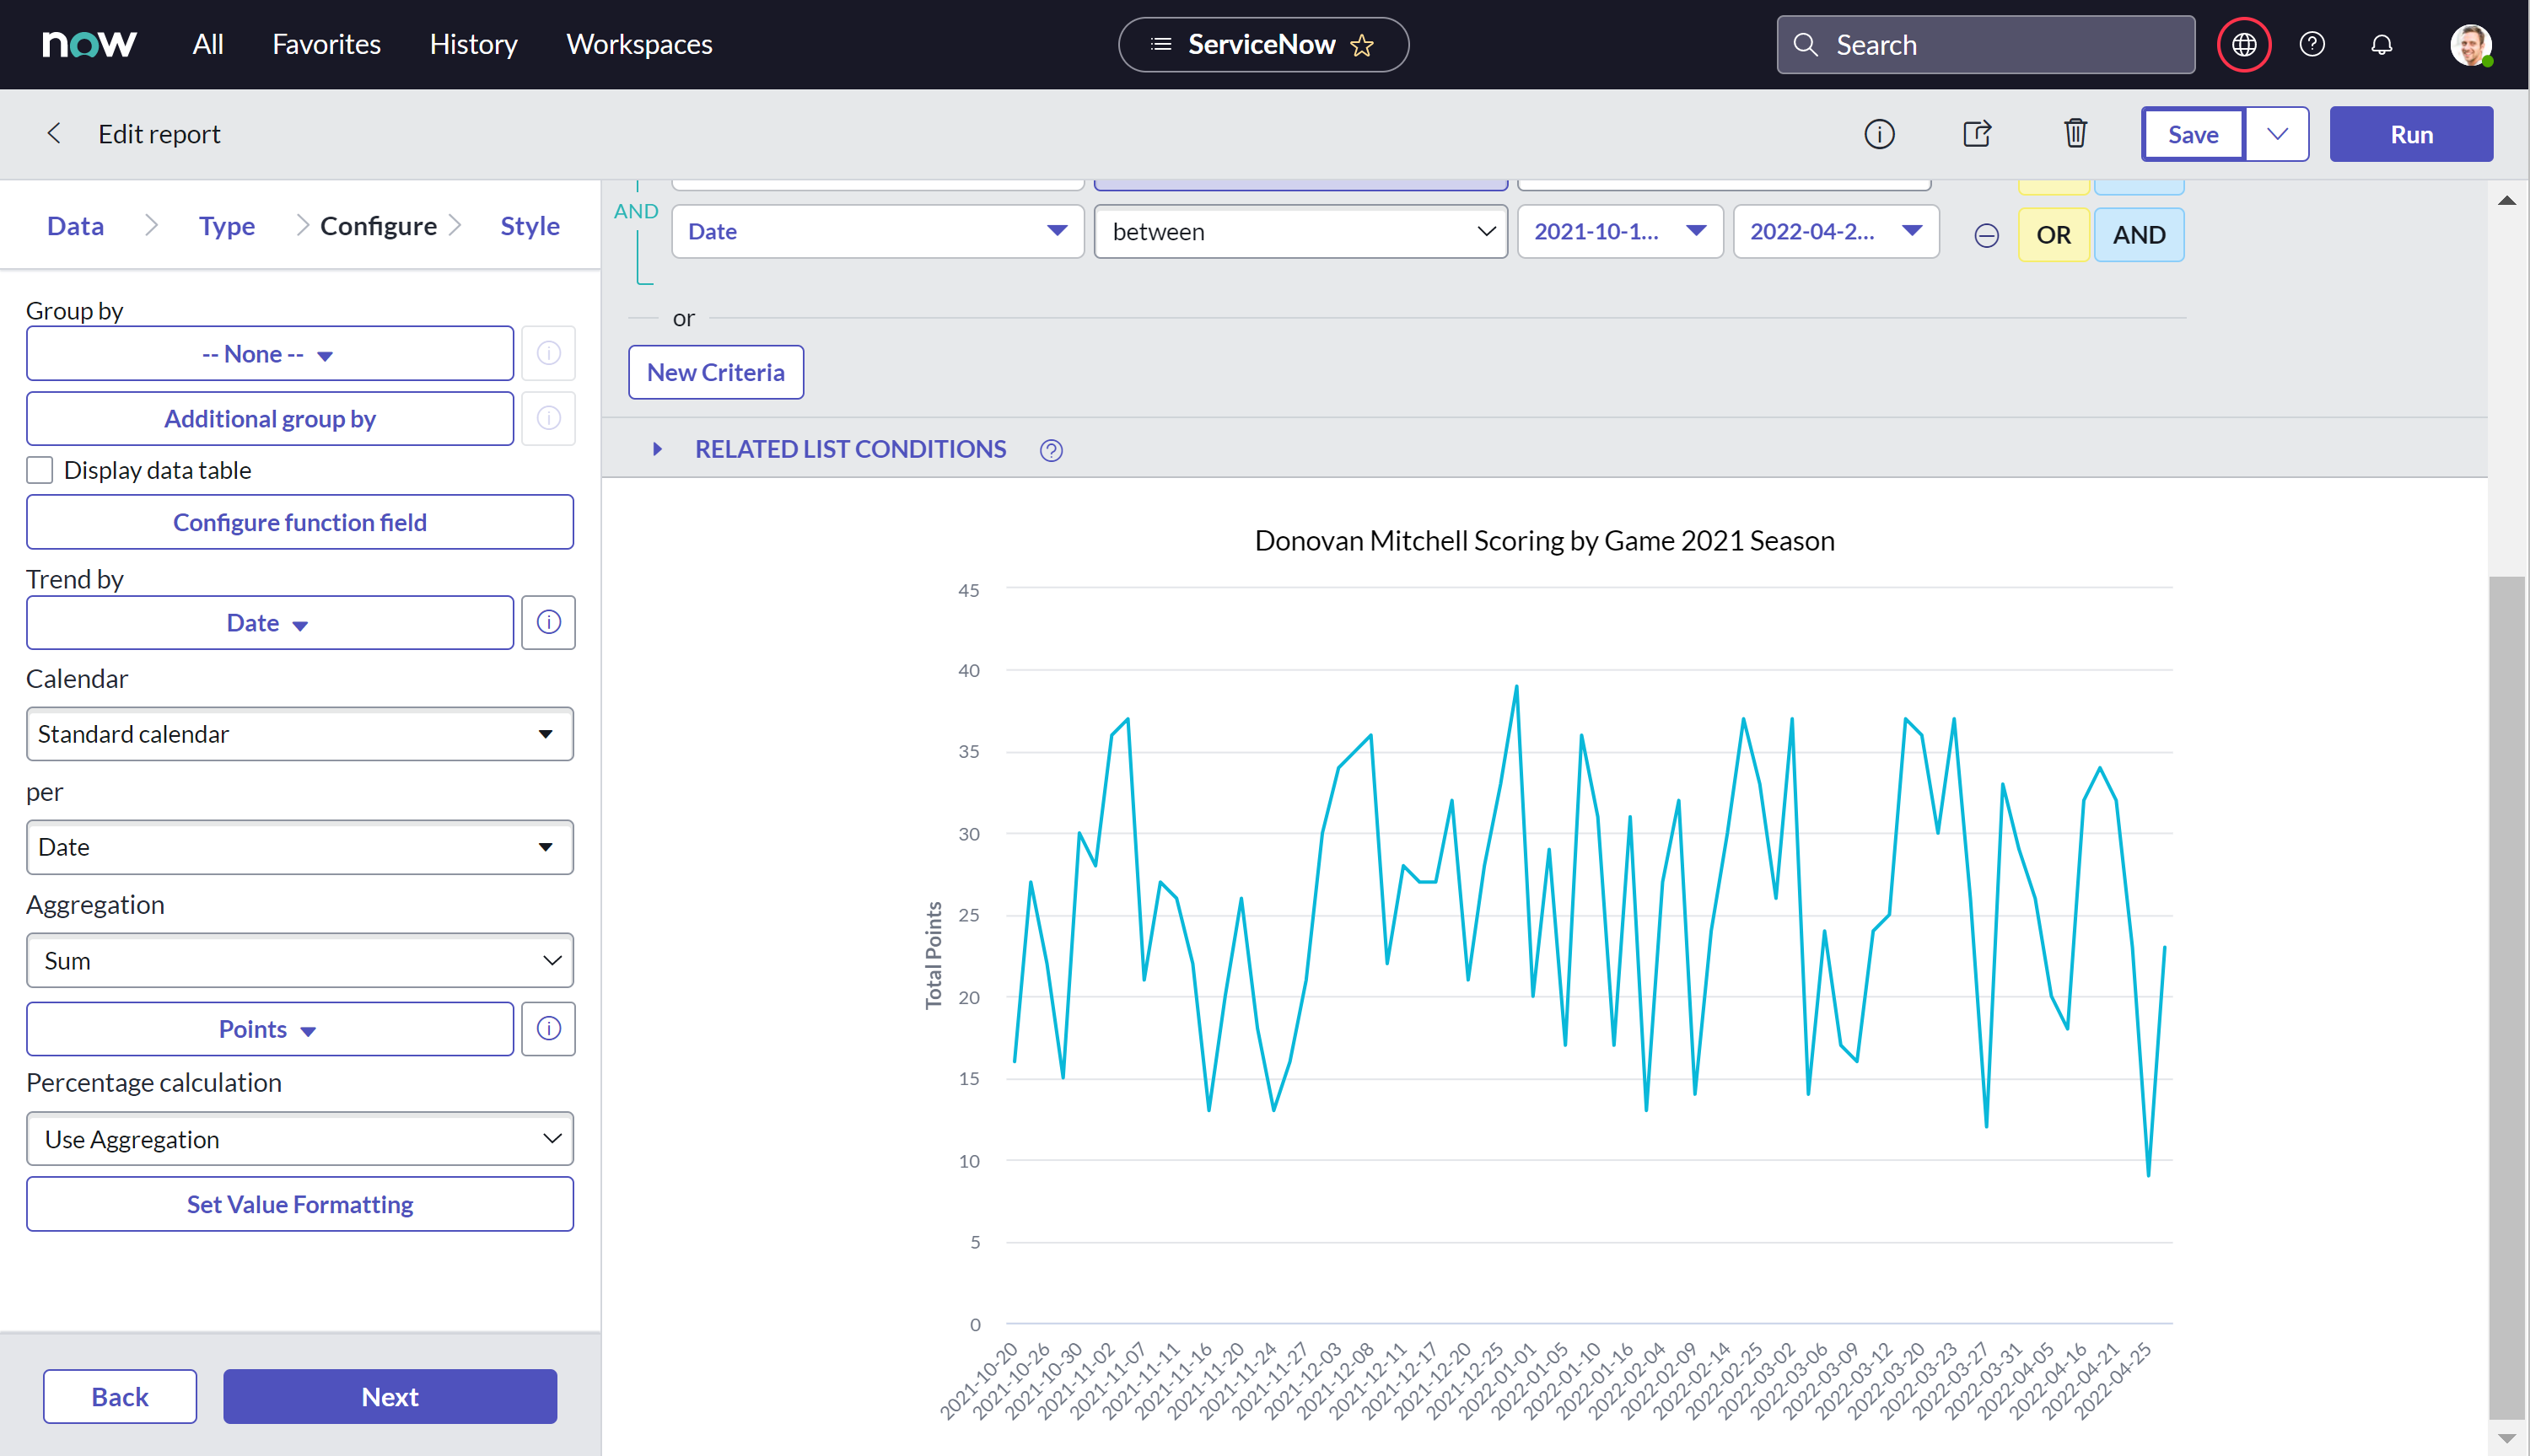Switch to the Style tab
2530x1456 pixels.
[x=530, y=226]
